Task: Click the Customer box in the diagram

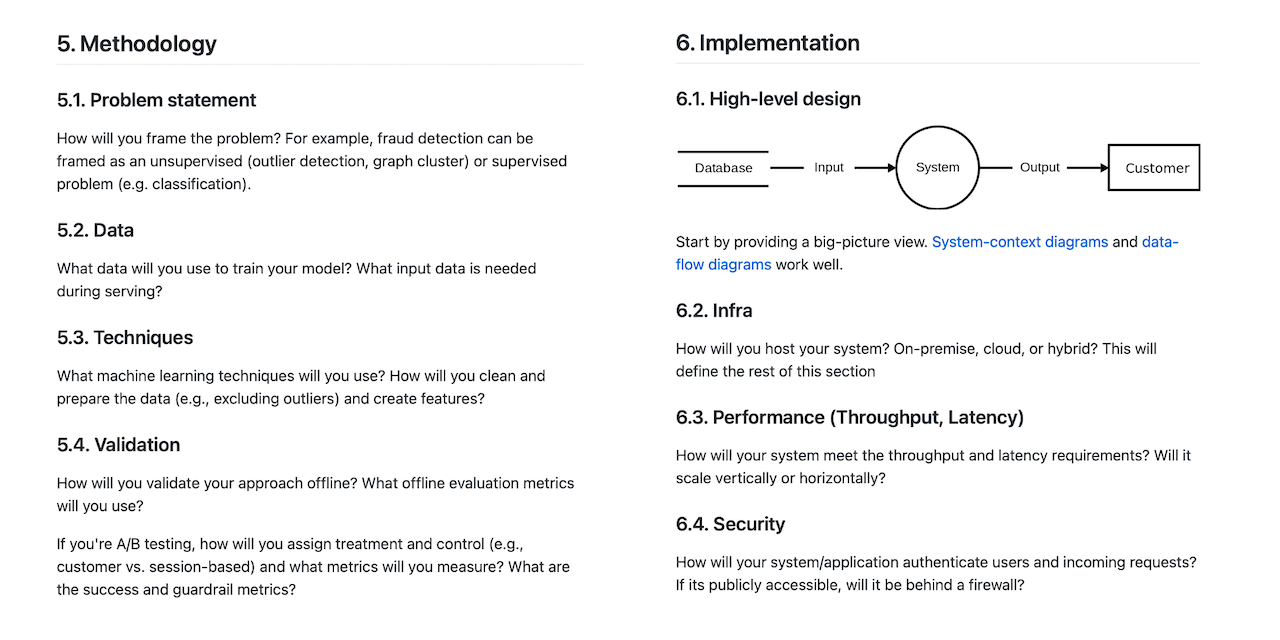Action: tap(1154, 168)
